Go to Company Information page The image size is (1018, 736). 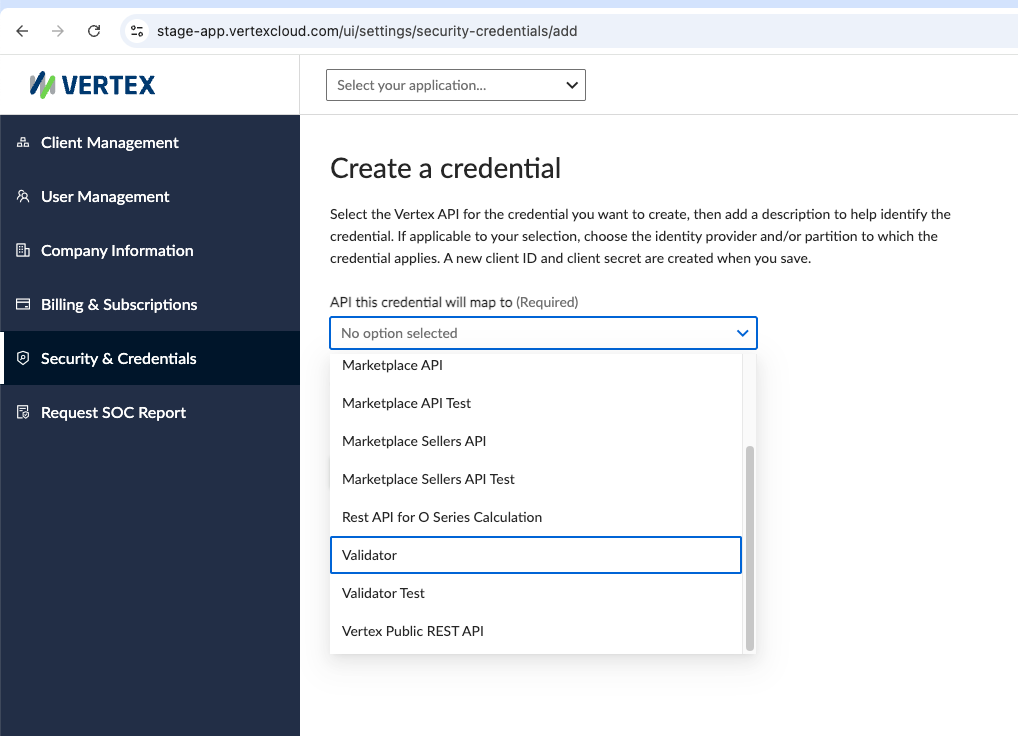click(150, 250)
